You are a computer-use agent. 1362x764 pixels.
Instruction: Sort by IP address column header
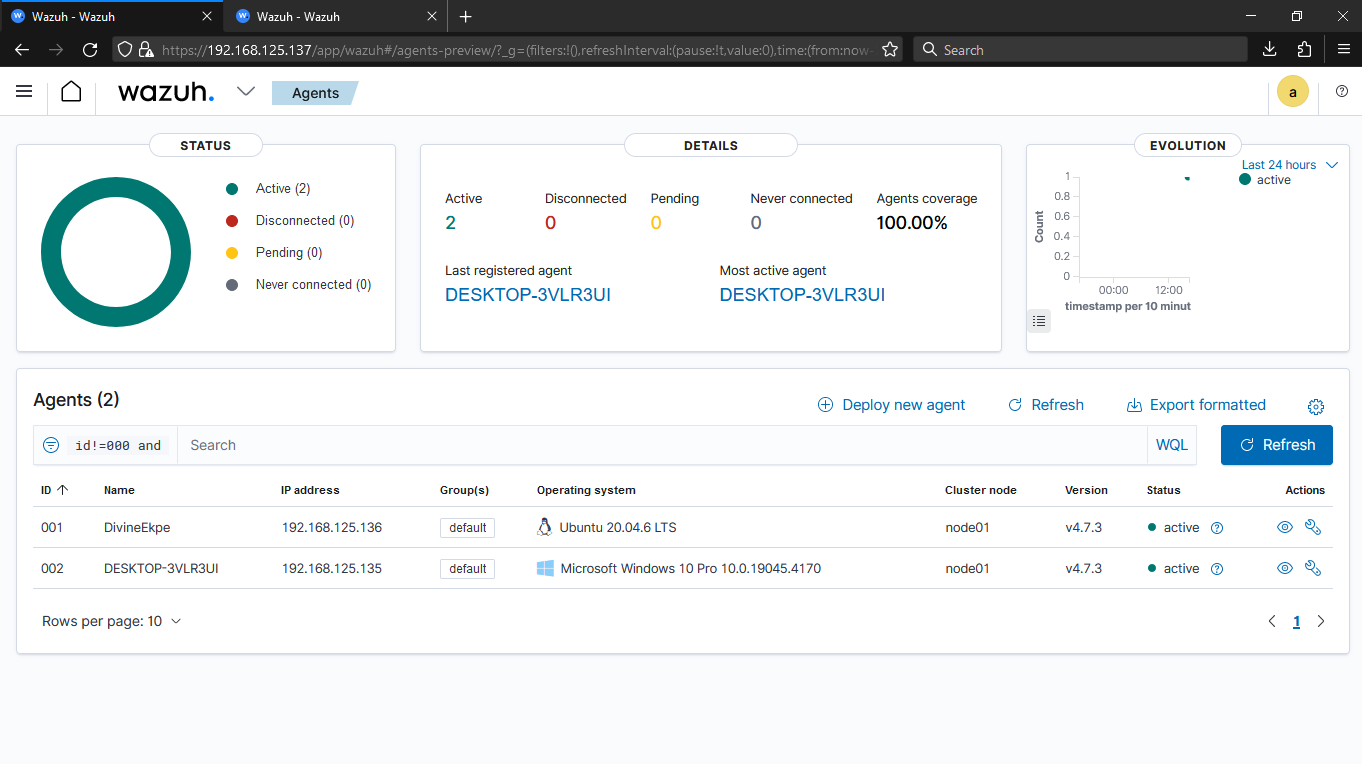click(310, 490)
